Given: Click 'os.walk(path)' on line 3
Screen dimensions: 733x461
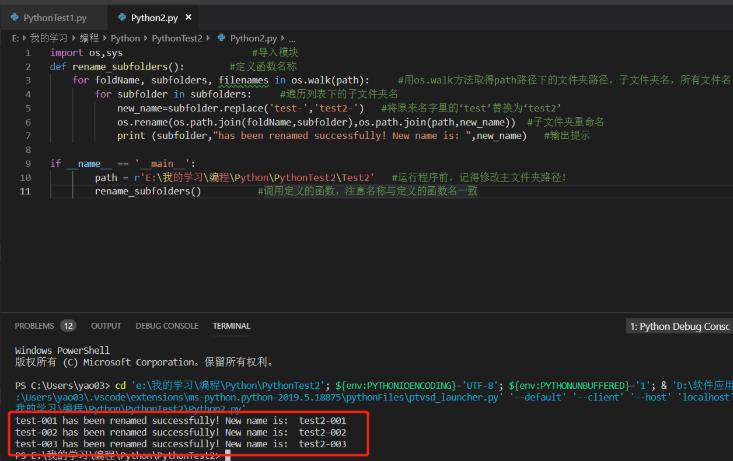Looking at the screenshot, I should tap(330, 80).
